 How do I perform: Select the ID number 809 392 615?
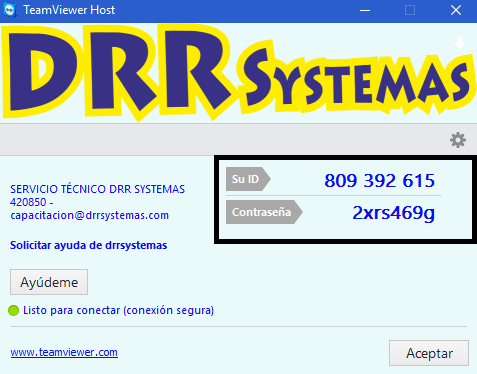click(x=380, y=181)
